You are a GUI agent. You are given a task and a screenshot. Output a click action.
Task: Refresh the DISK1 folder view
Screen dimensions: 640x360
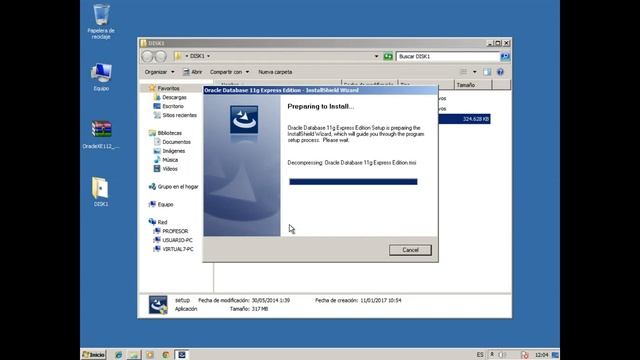pyautogui.click(x=388, y=56)
